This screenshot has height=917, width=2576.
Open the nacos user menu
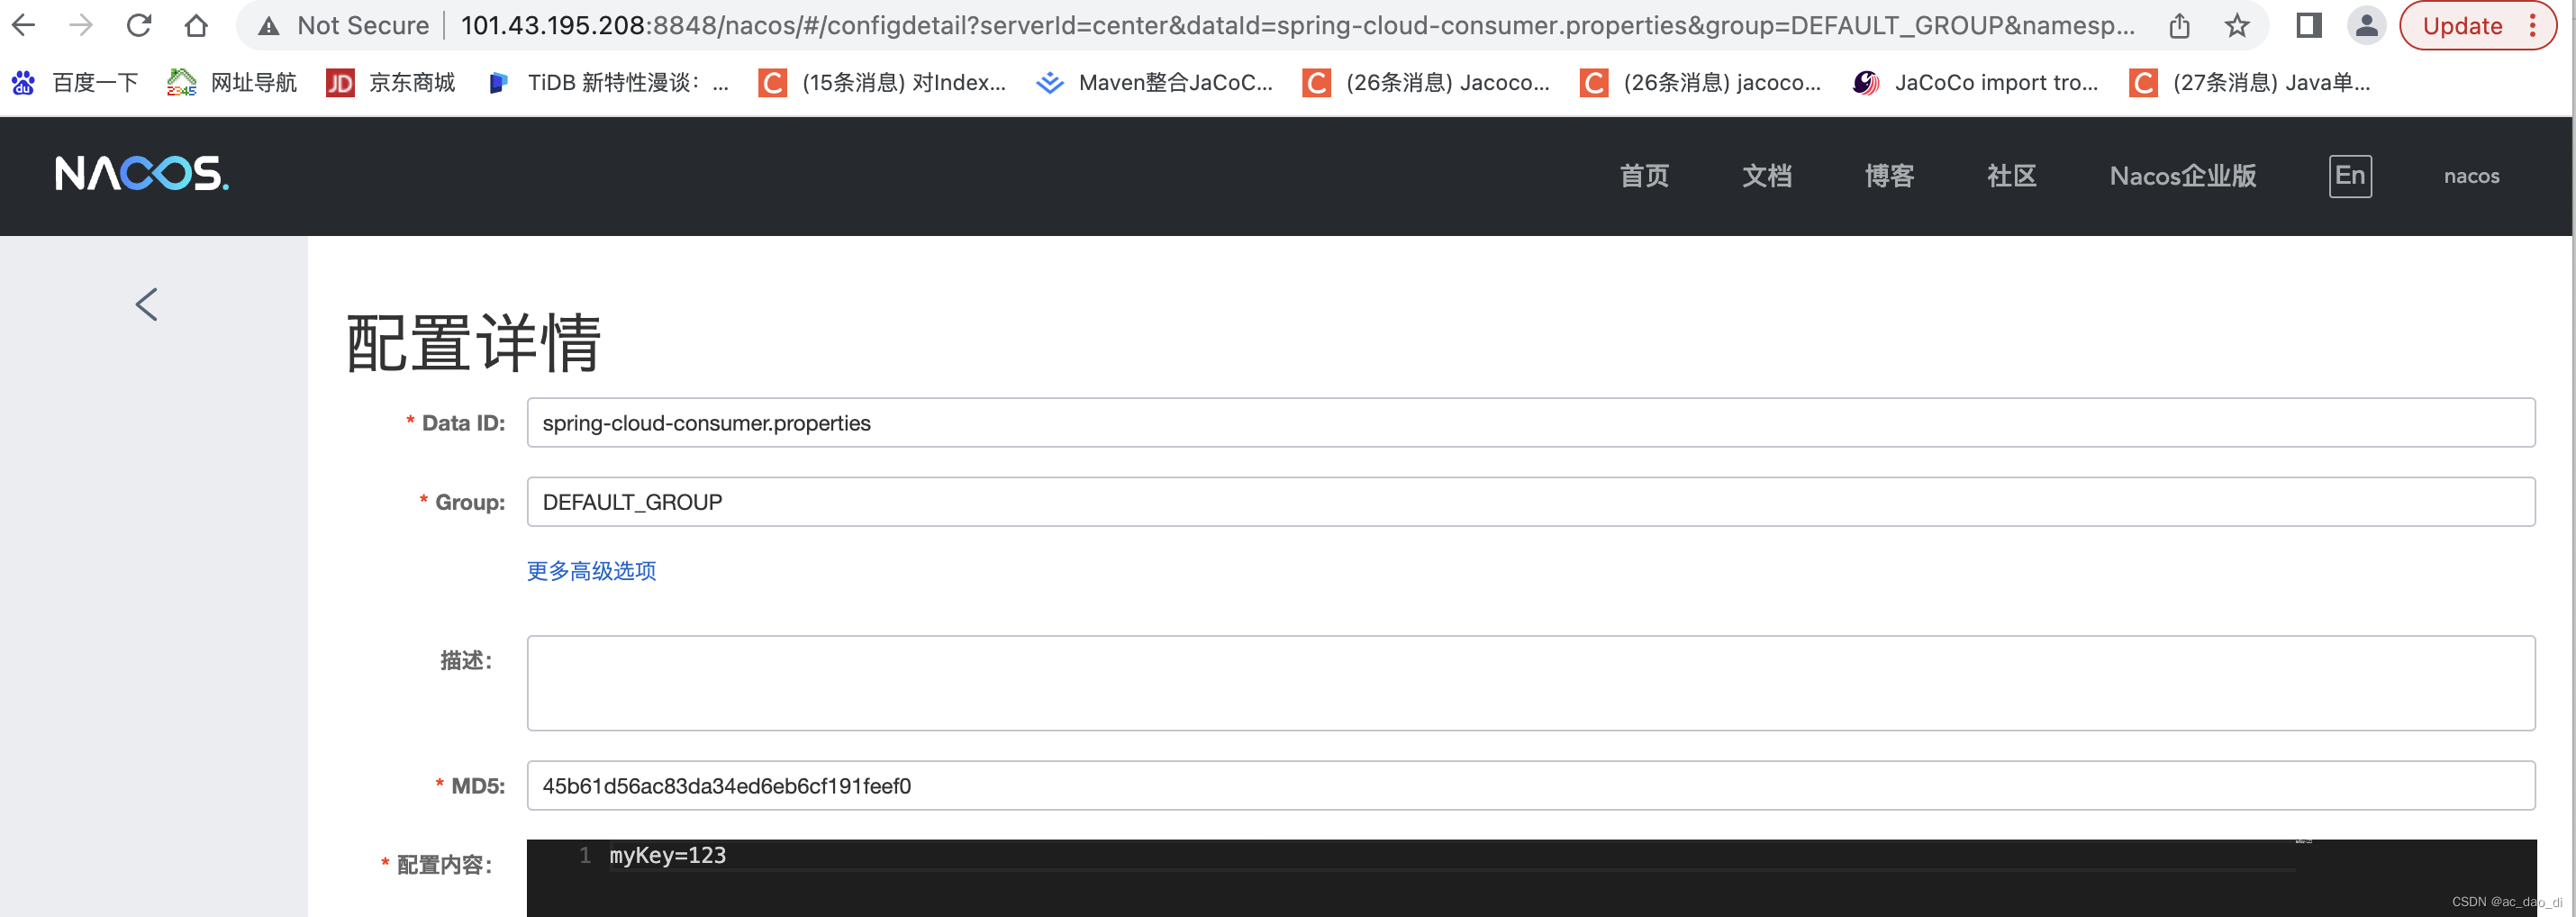coord(2471,177)
